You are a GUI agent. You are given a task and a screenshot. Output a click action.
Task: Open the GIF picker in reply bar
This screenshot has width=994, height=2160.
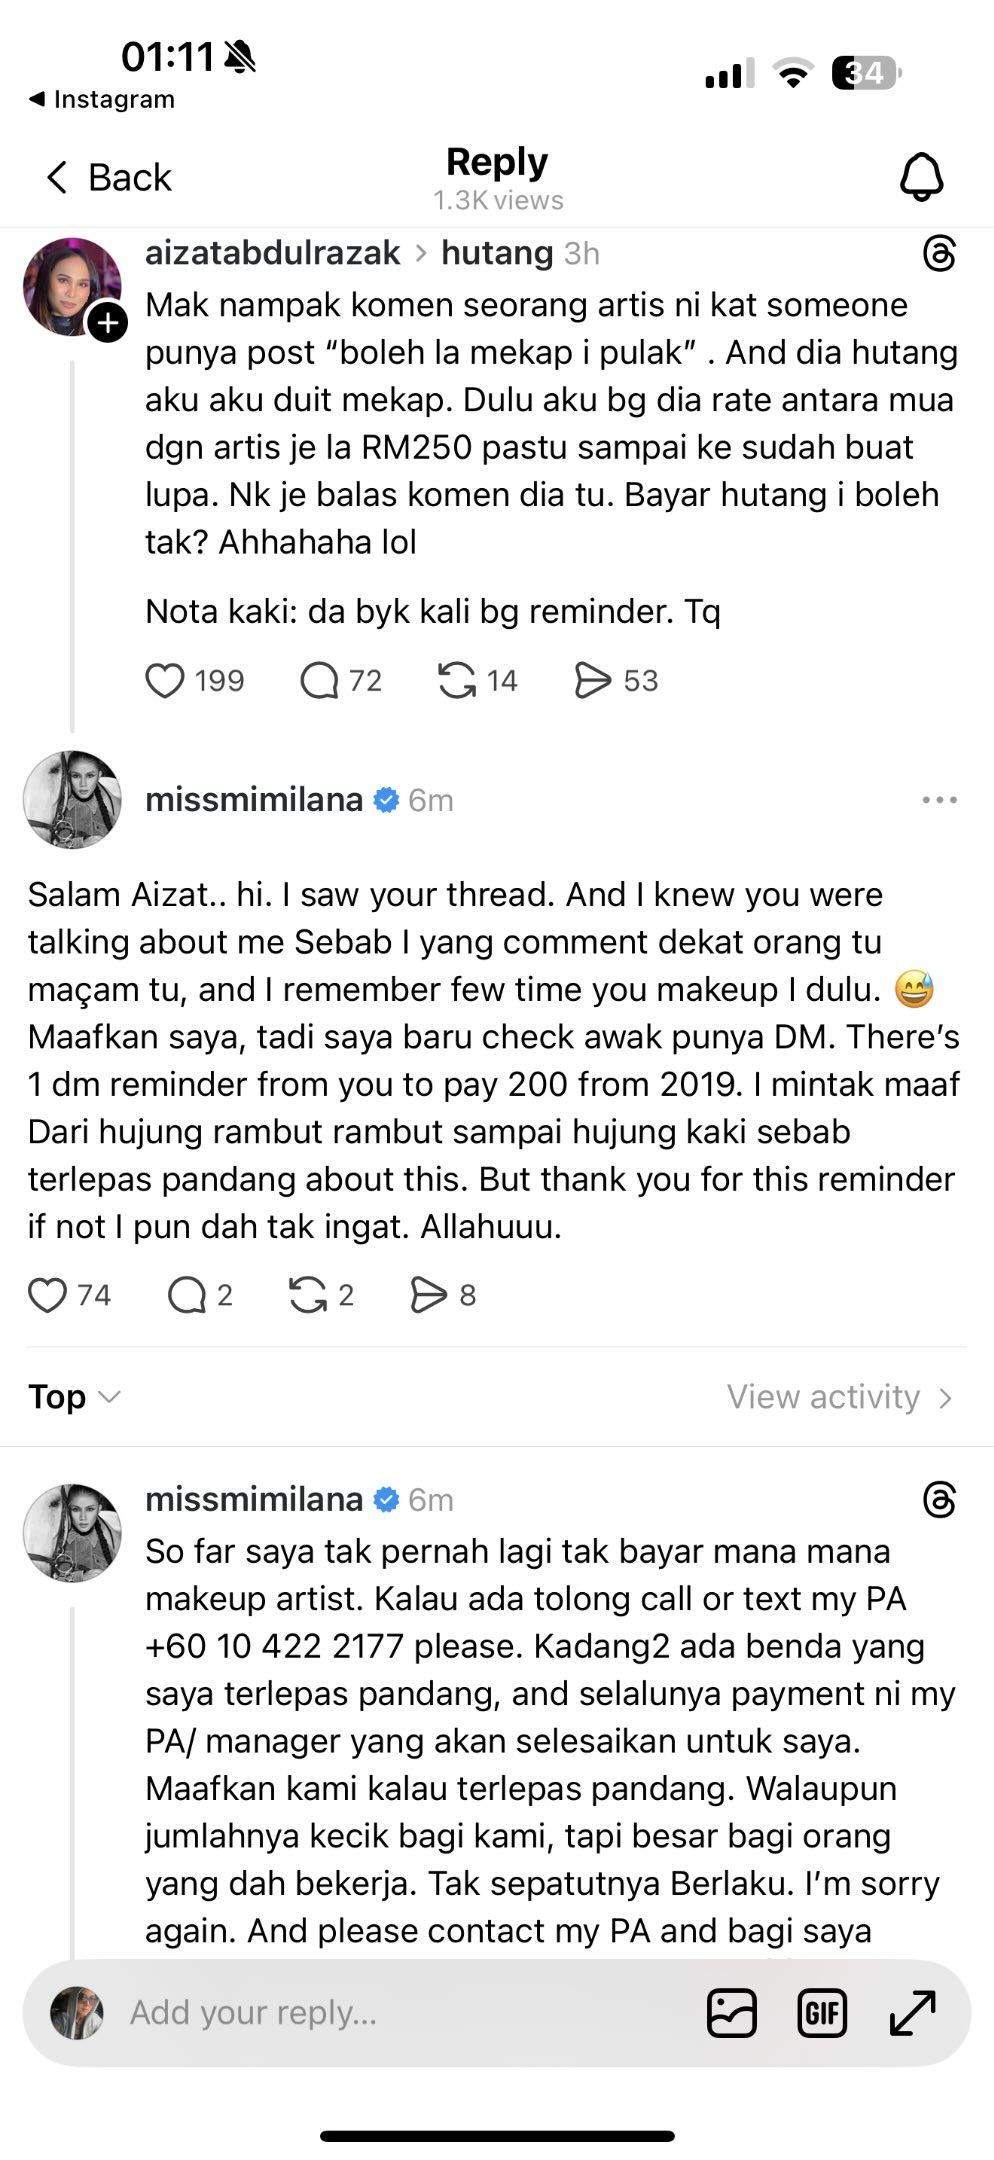(x=822, y=2012)
